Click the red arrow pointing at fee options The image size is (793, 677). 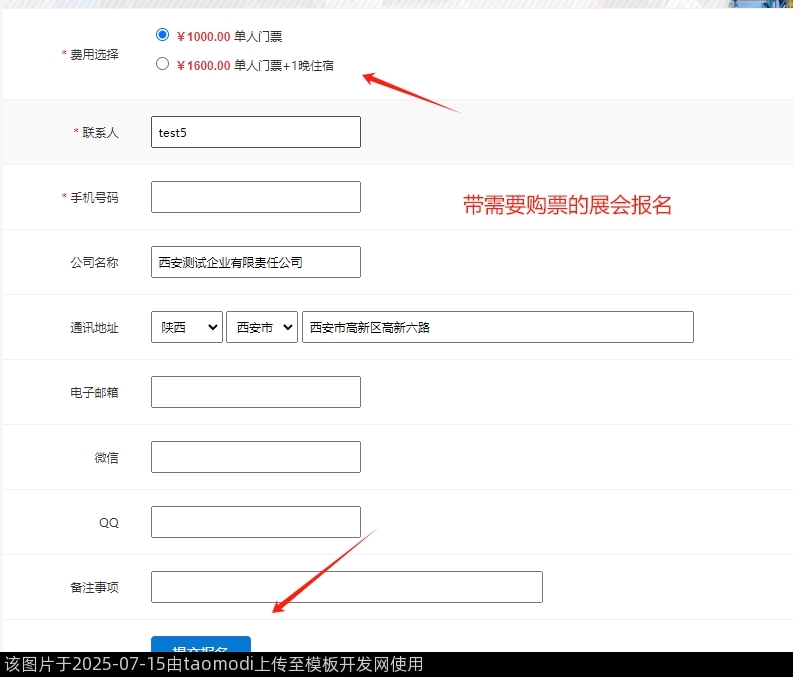point(410,92)
